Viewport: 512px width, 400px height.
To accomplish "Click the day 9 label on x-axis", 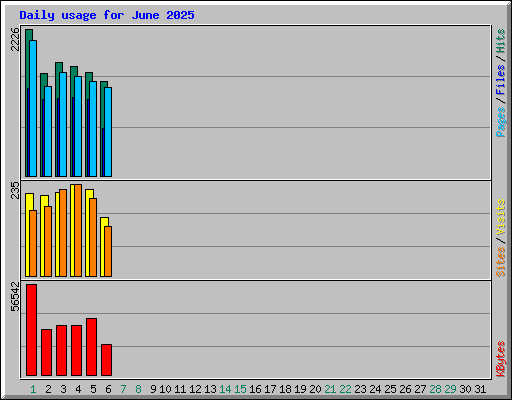I will coord(153,389).
